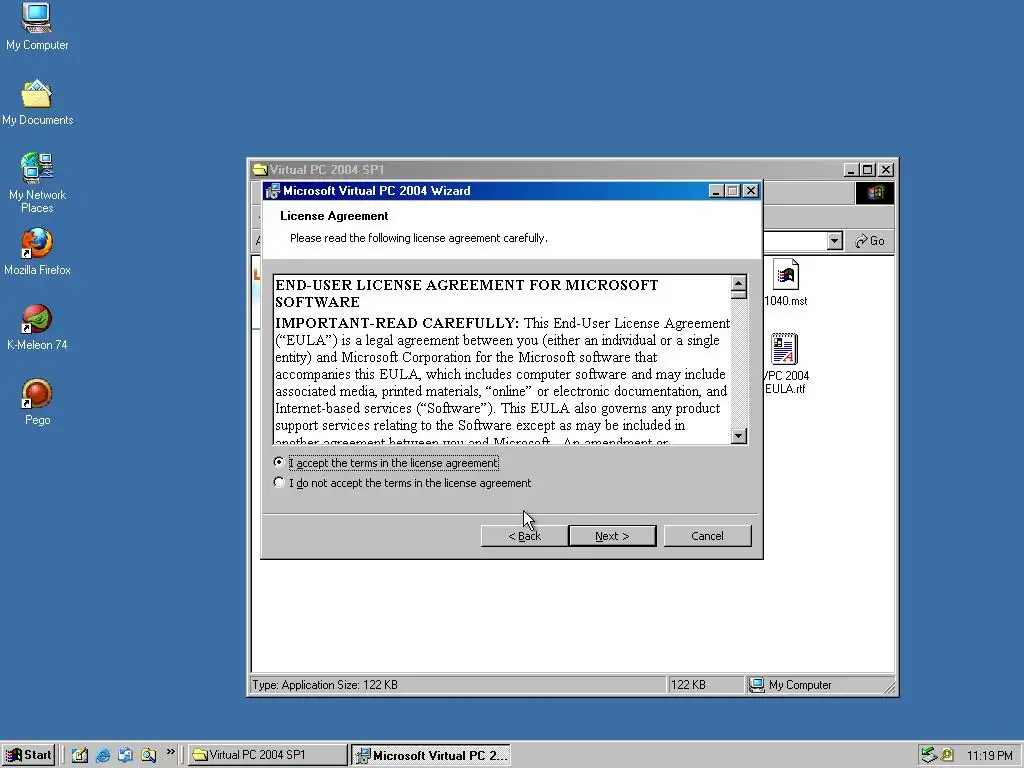Screen dimensions: 1024x768
Task: Click the wizard's title bar installer icon
Action: (x=272, y=191)
